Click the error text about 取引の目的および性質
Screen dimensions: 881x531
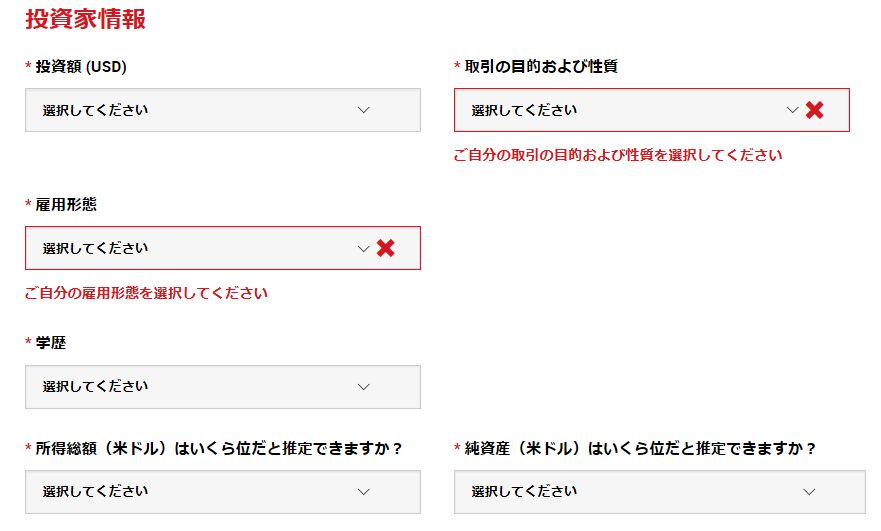(x=617, y=155)
